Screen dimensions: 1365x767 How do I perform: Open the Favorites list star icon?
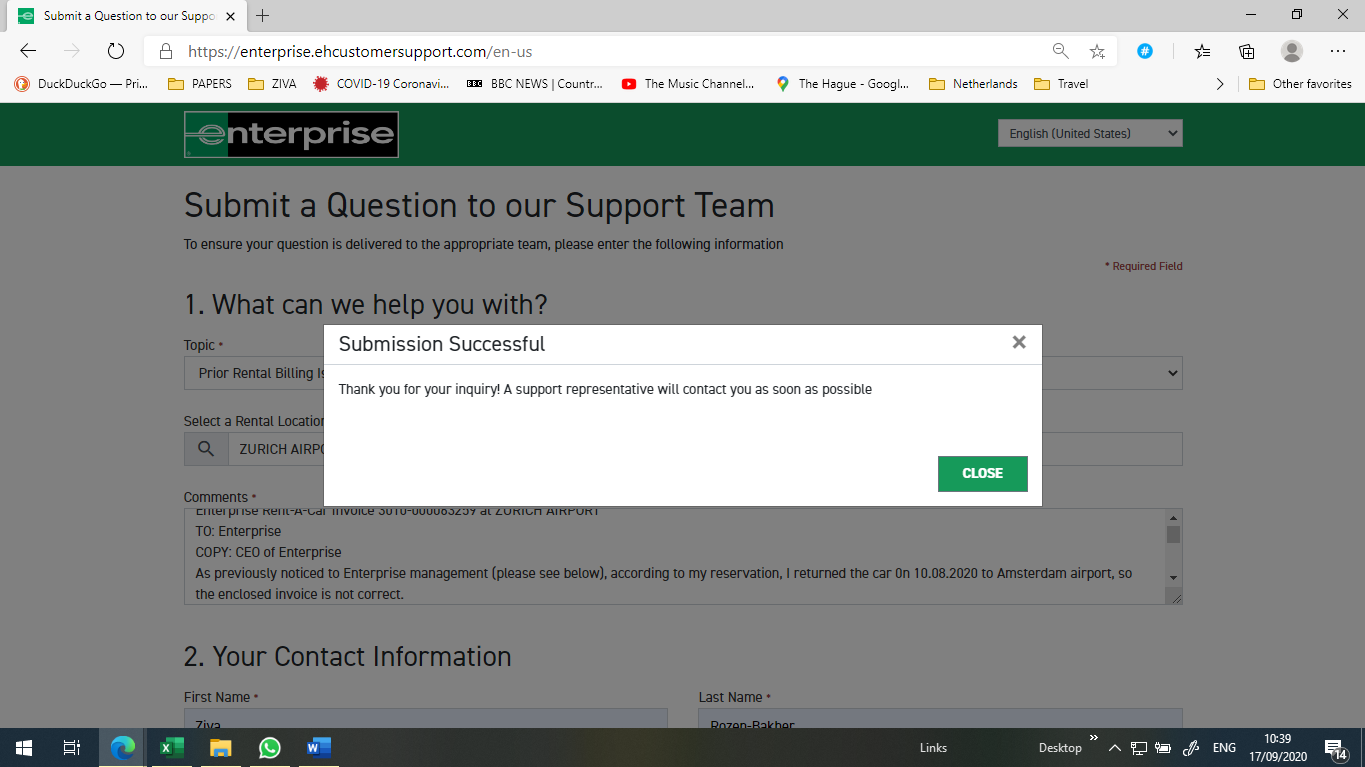pos(1200,50)
